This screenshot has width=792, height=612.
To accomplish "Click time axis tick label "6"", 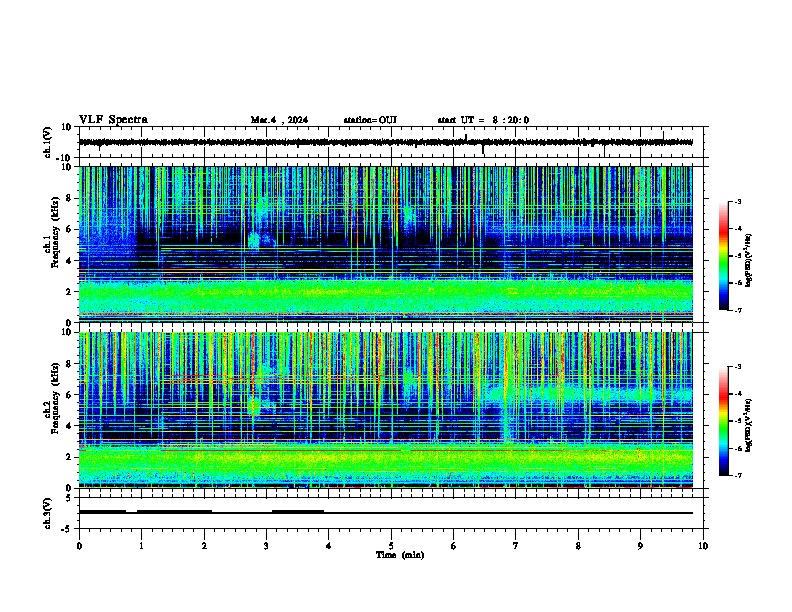I will pyautogui.click(x=454, y=546).
